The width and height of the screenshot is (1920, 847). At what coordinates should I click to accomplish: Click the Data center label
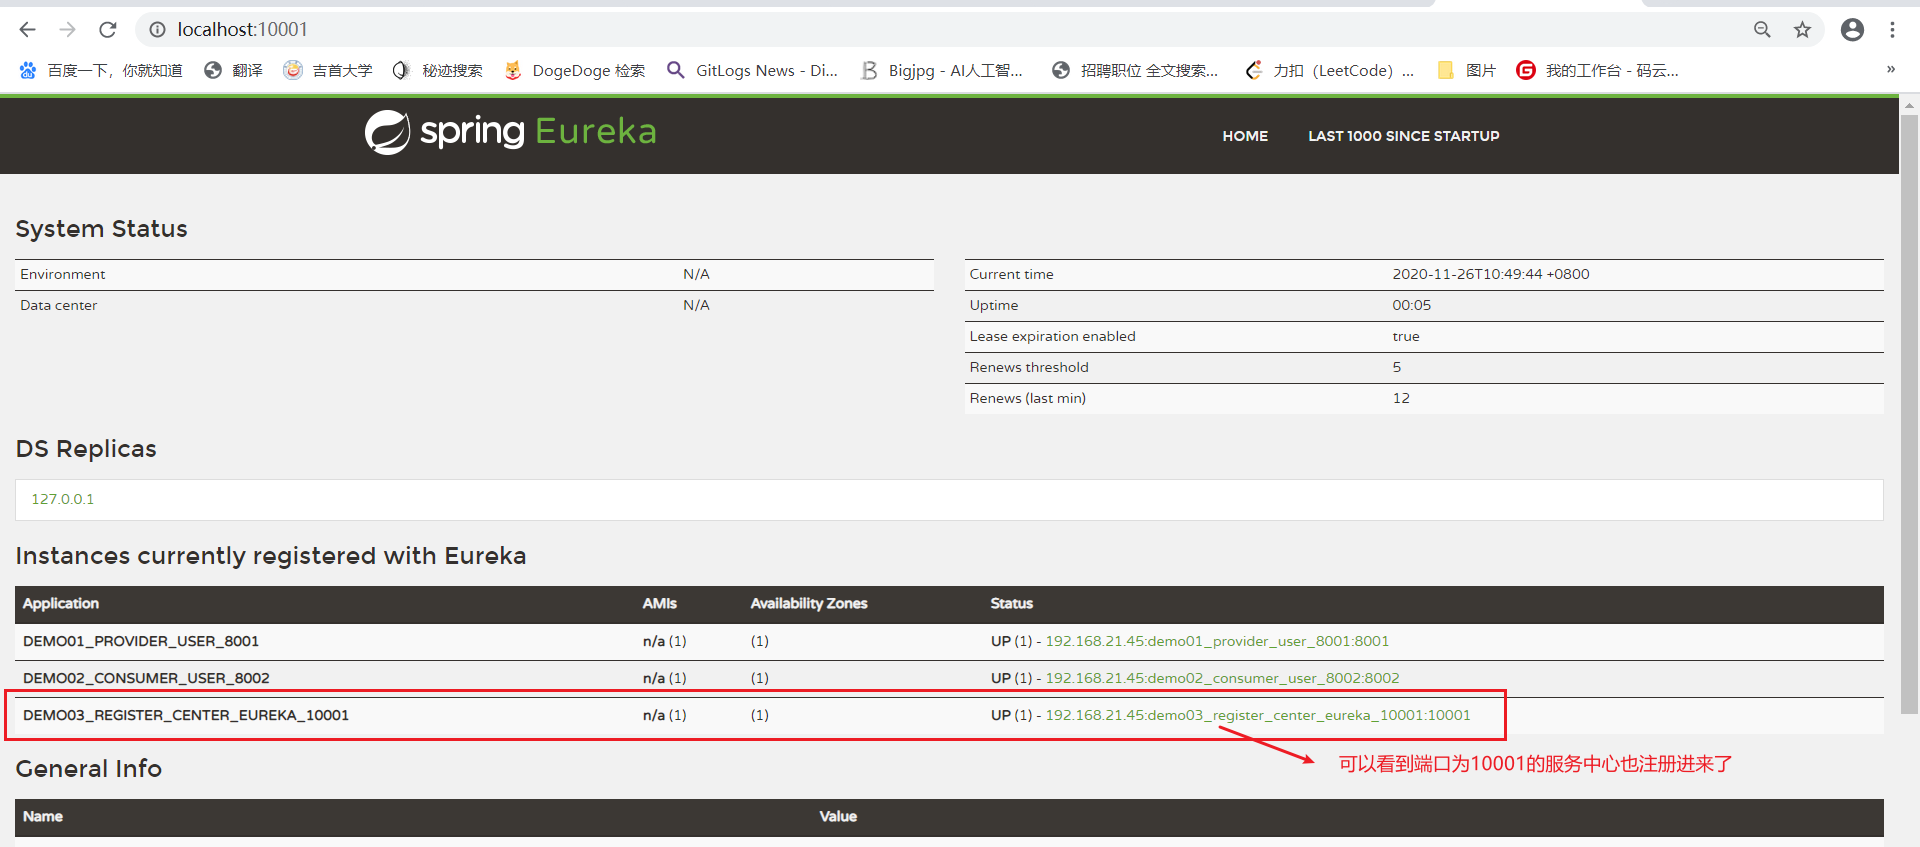pos(58,305)
